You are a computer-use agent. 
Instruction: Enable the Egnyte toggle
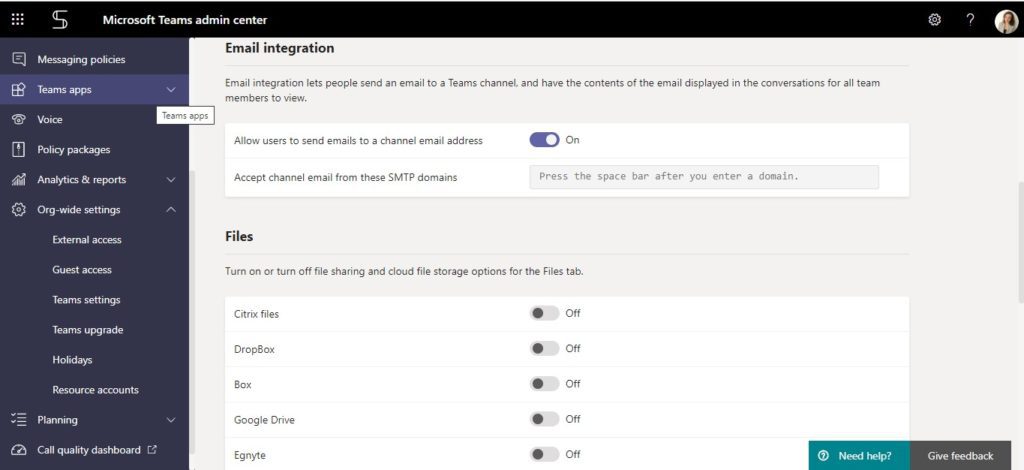click(544, 454)
